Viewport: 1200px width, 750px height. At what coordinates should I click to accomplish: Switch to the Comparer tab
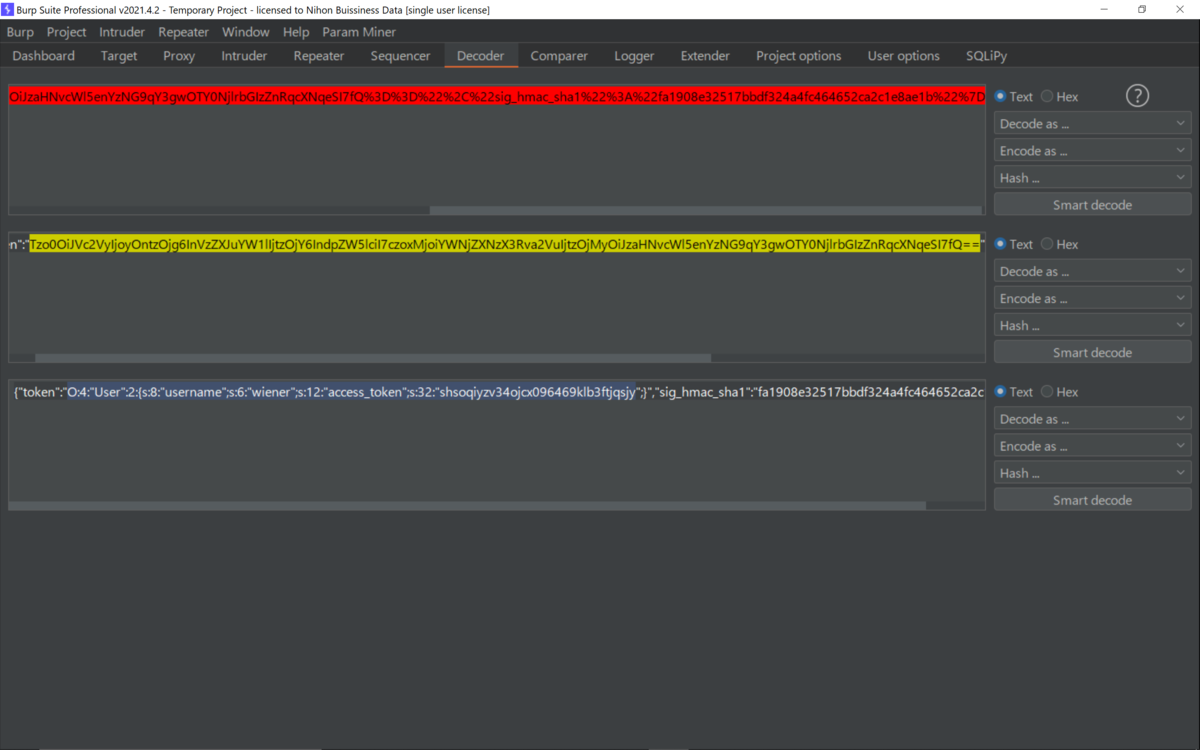(x=559, y=56)
